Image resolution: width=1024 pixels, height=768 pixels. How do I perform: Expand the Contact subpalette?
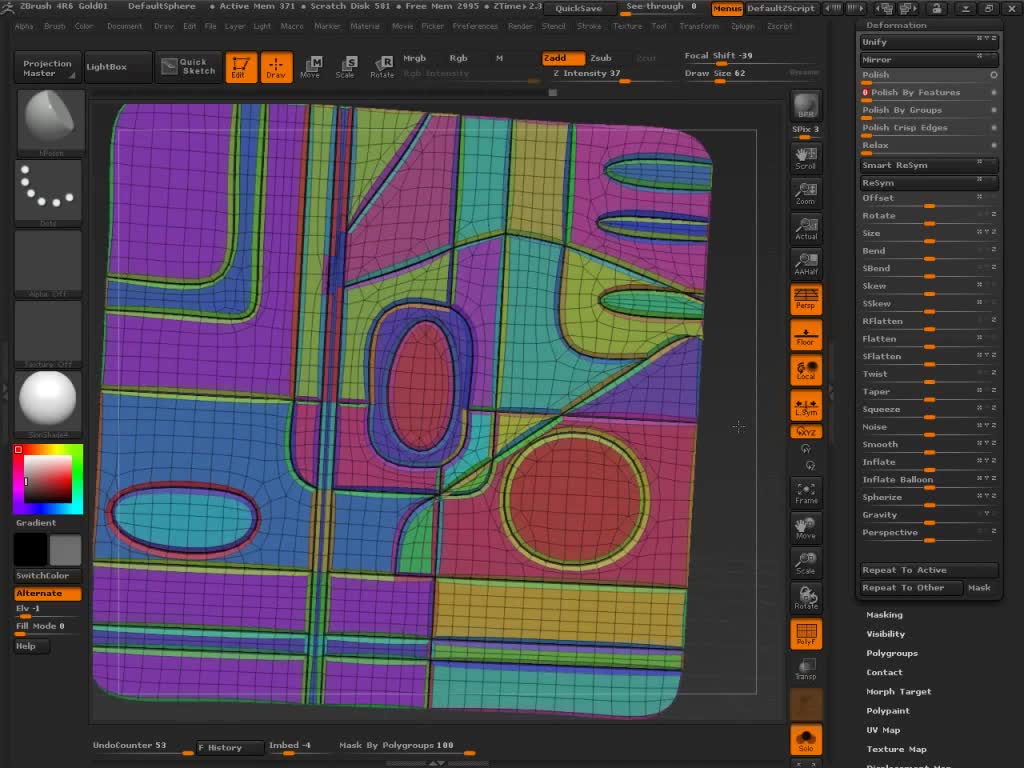(884, 672)
